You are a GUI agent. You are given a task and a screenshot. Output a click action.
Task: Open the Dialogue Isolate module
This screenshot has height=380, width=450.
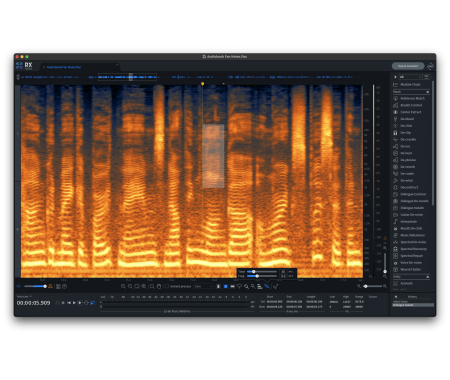pos(412,208)
